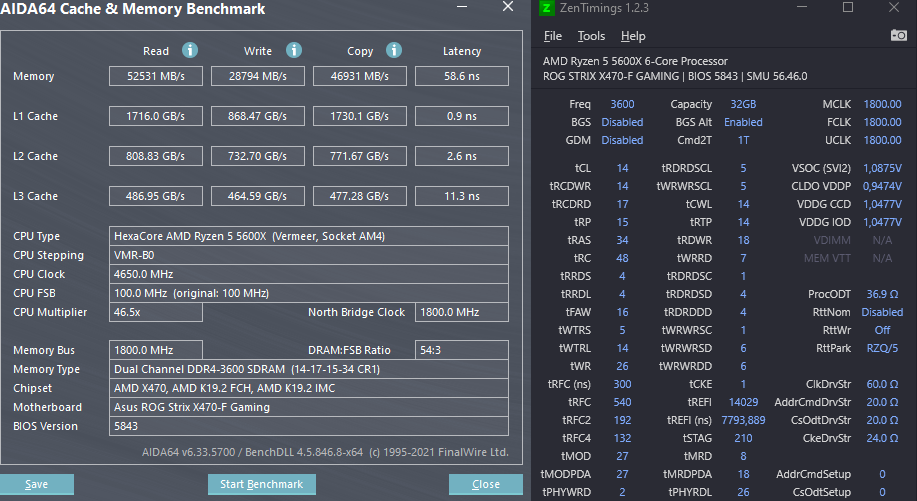Click AMD Ryzen 5 5600X processor name in ZenTimings
Screen dimensions: 917x501
635,61
